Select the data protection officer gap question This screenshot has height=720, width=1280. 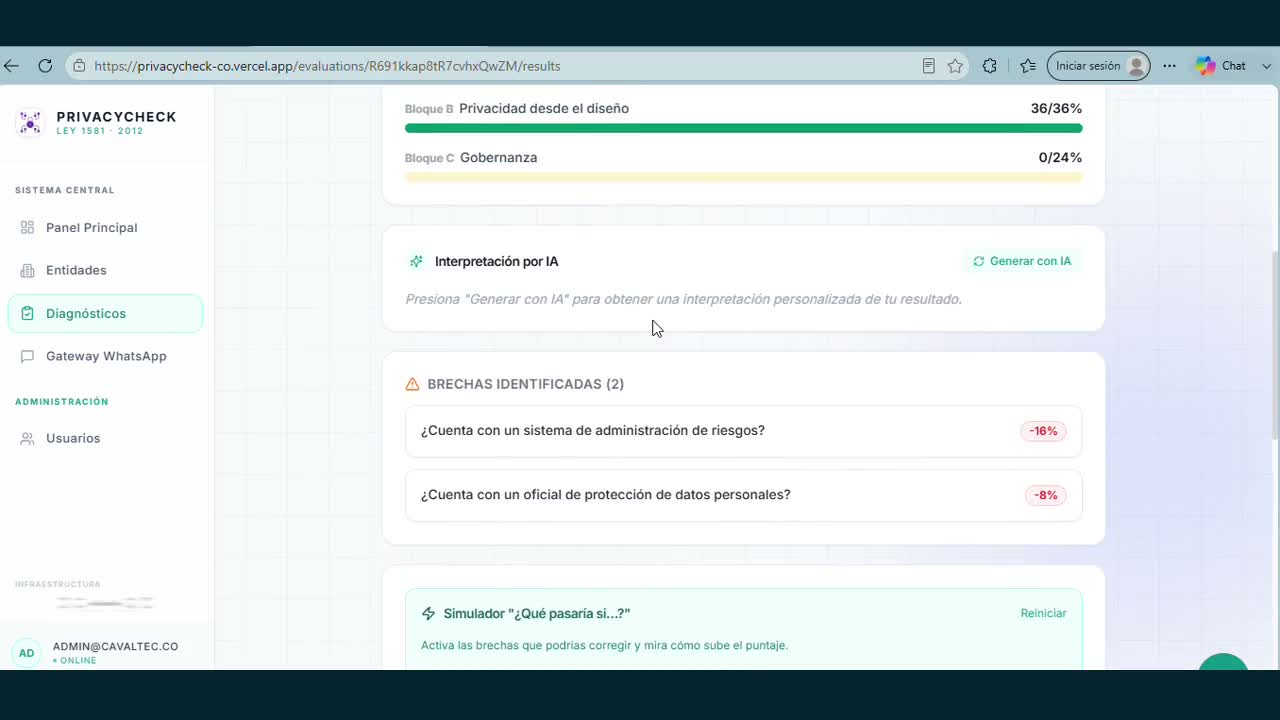[743, 495]
